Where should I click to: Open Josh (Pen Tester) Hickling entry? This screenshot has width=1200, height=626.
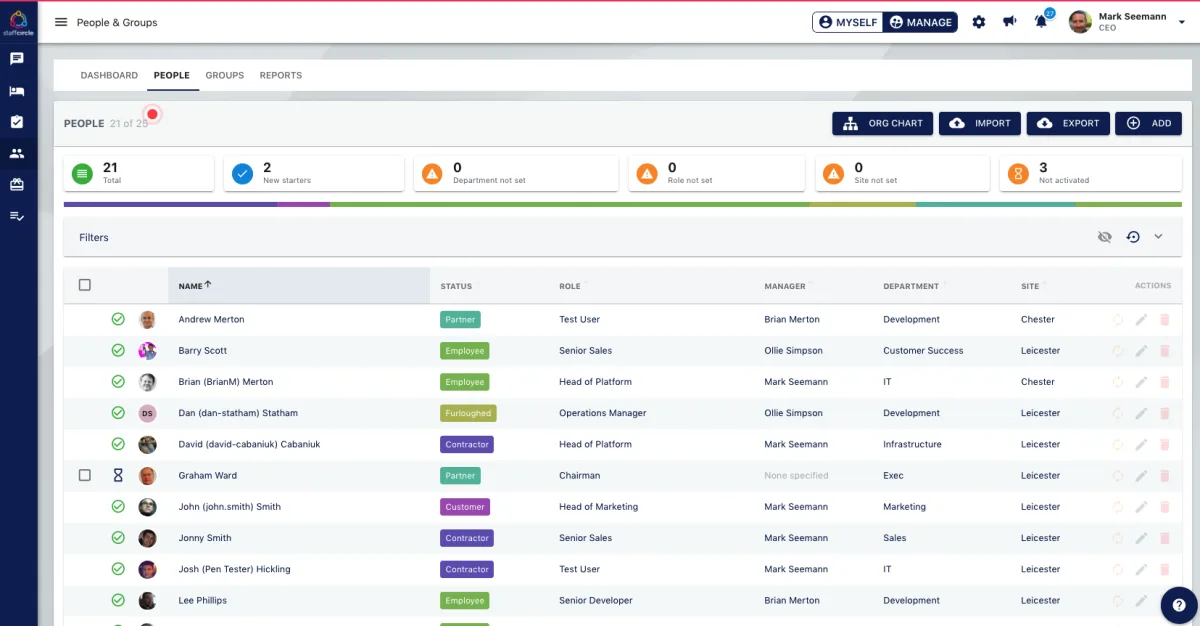tap(235, 569)
